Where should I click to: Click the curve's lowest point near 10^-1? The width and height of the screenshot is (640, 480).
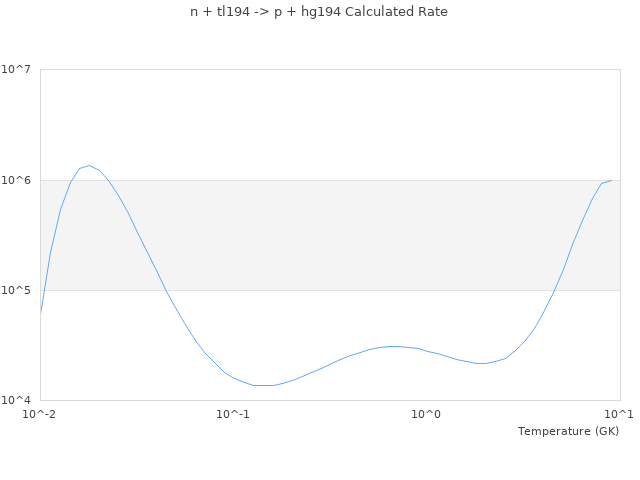coord(262,385)
